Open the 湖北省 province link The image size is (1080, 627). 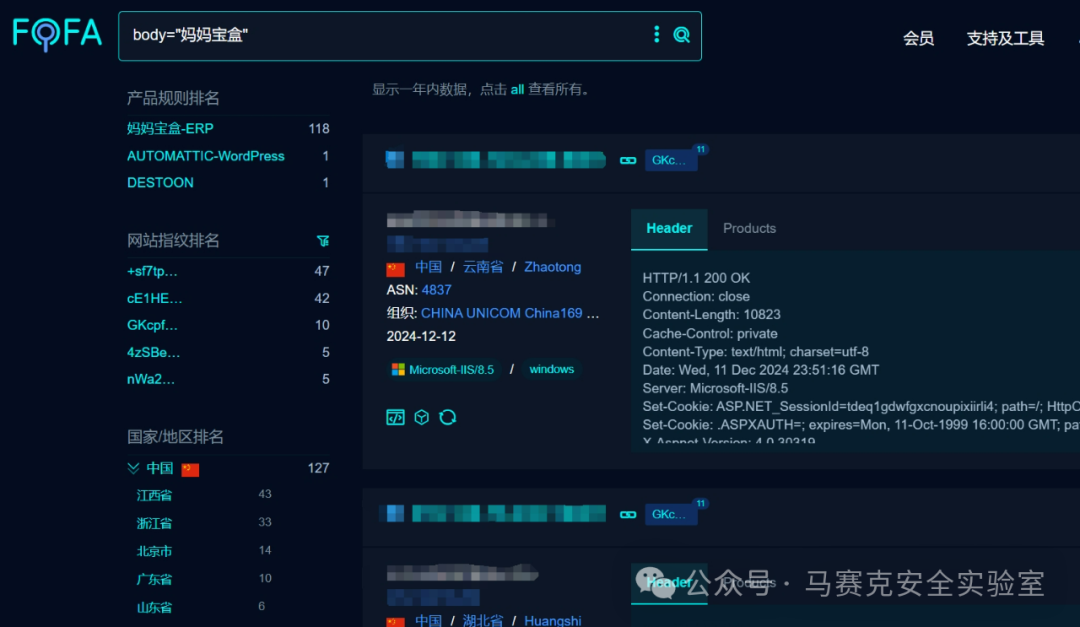point(483,620)
